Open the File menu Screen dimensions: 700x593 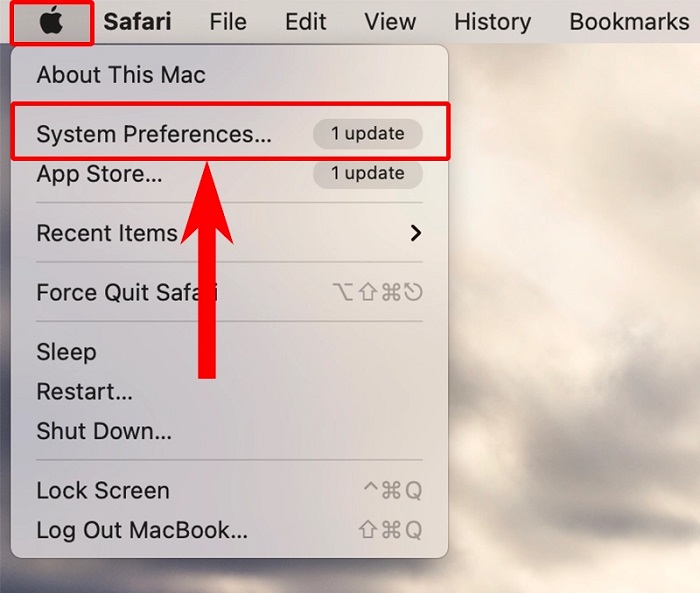228,22
